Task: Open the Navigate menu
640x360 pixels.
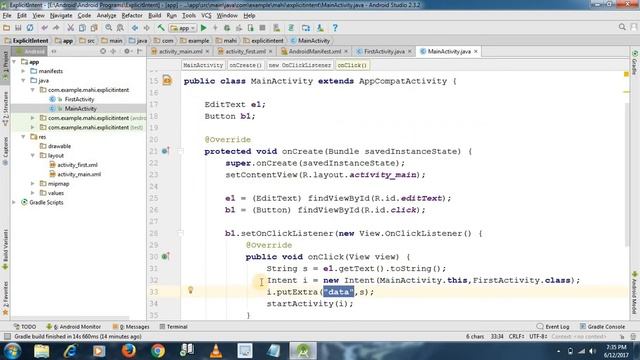Action: click(x=61, y=16)
